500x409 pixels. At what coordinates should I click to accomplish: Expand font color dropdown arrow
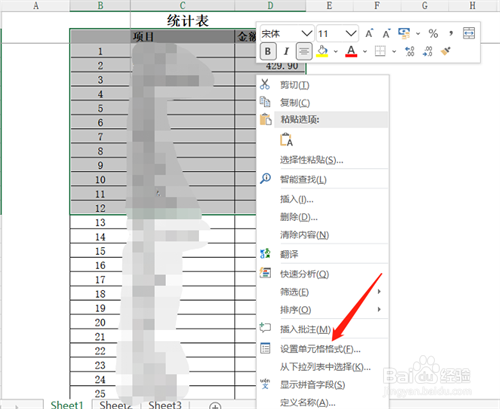tap(365, 52)
